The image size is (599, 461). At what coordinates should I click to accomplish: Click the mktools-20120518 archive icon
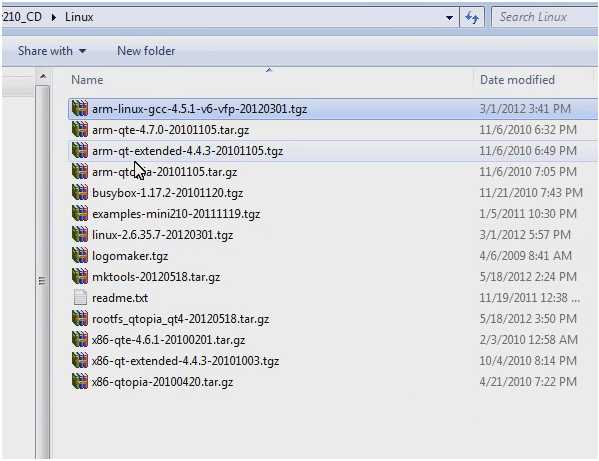80,277
